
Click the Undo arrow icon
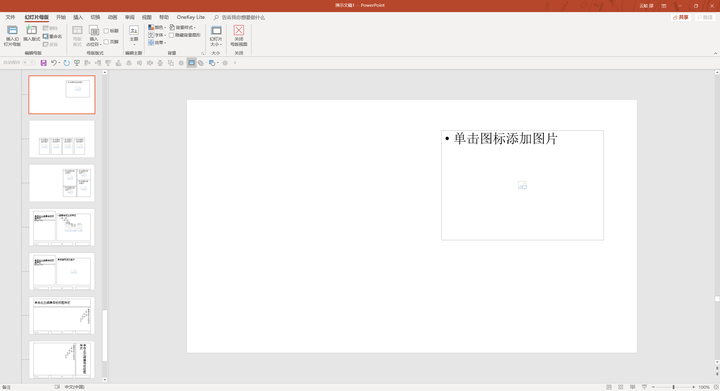tap(54, 63)
